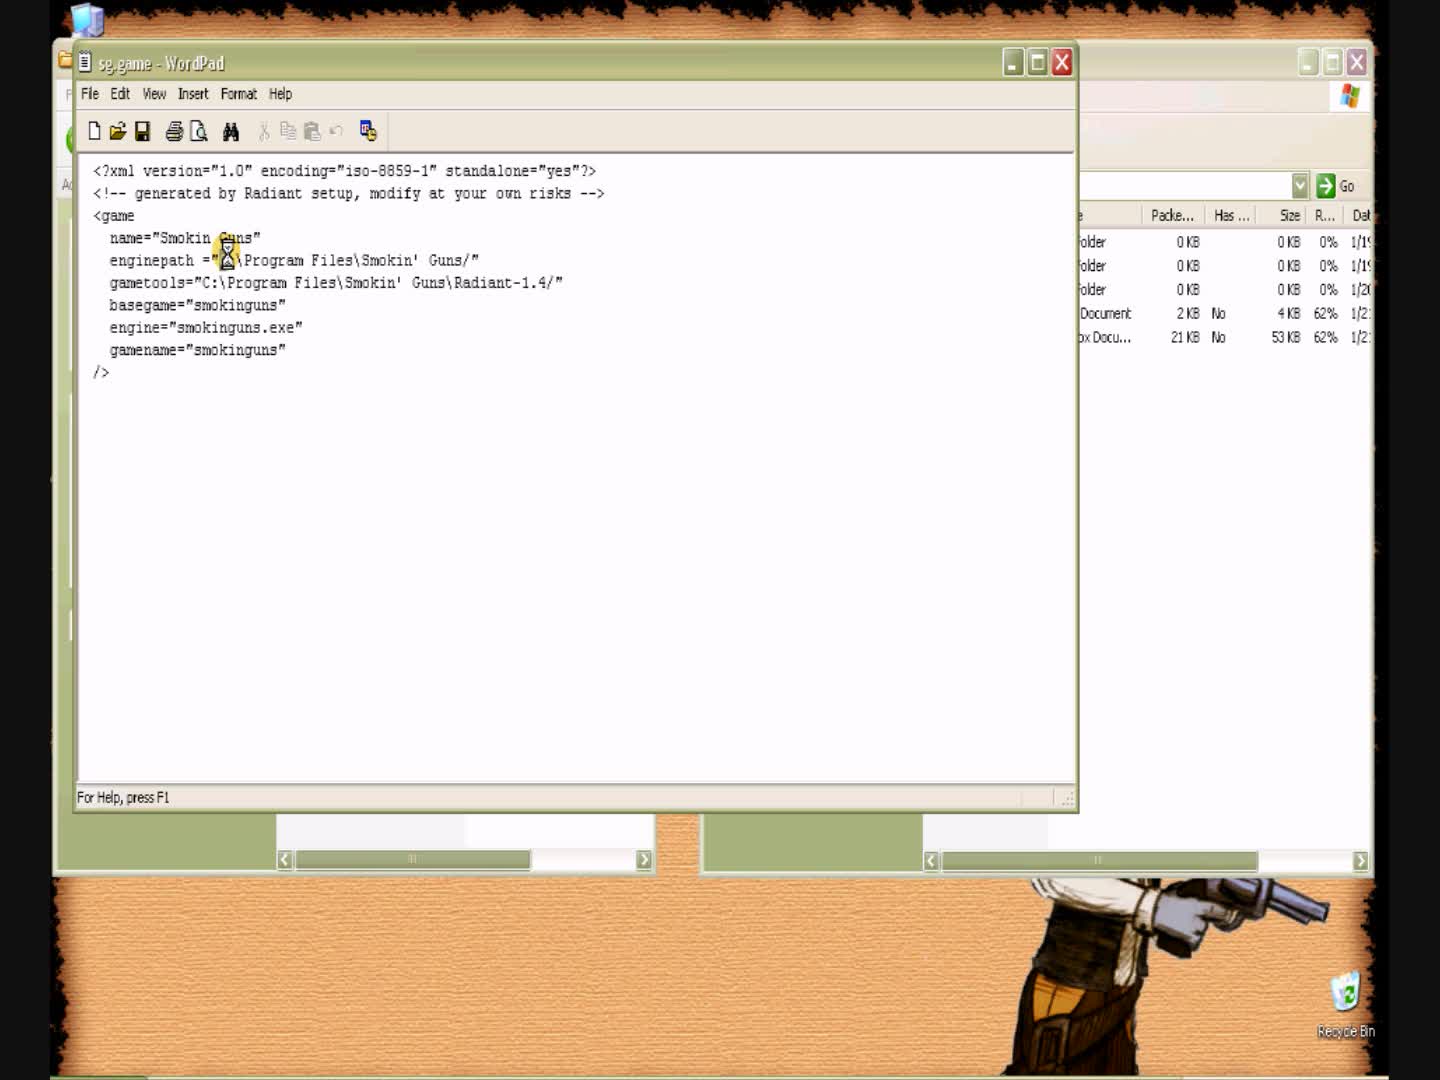Open the View menu in WordPad
This screenshot has height=1080, width=1440.
point(153,93)
